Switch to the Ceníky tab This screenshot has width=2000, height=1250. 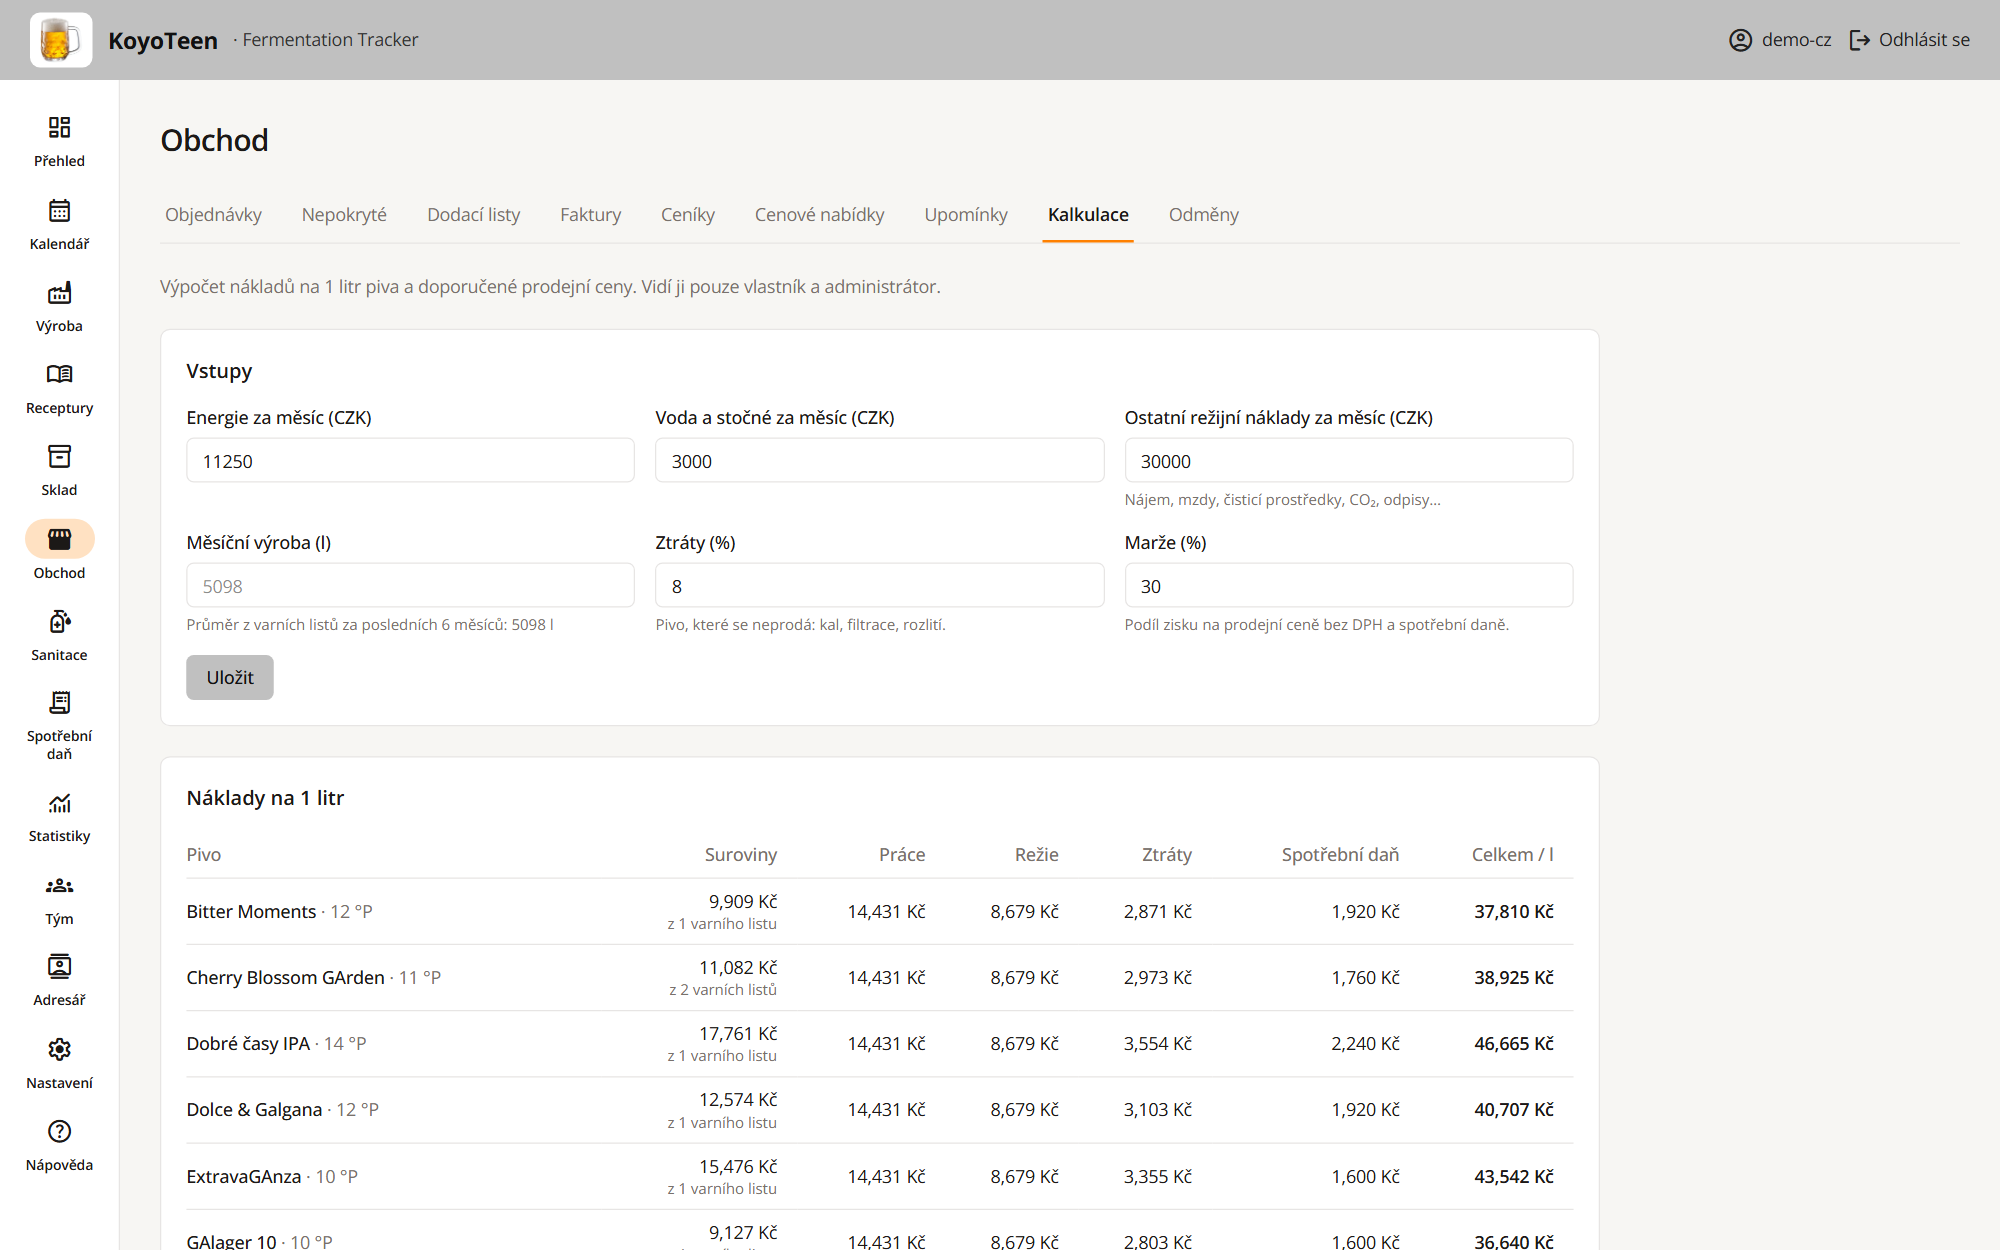coord(687,215)
